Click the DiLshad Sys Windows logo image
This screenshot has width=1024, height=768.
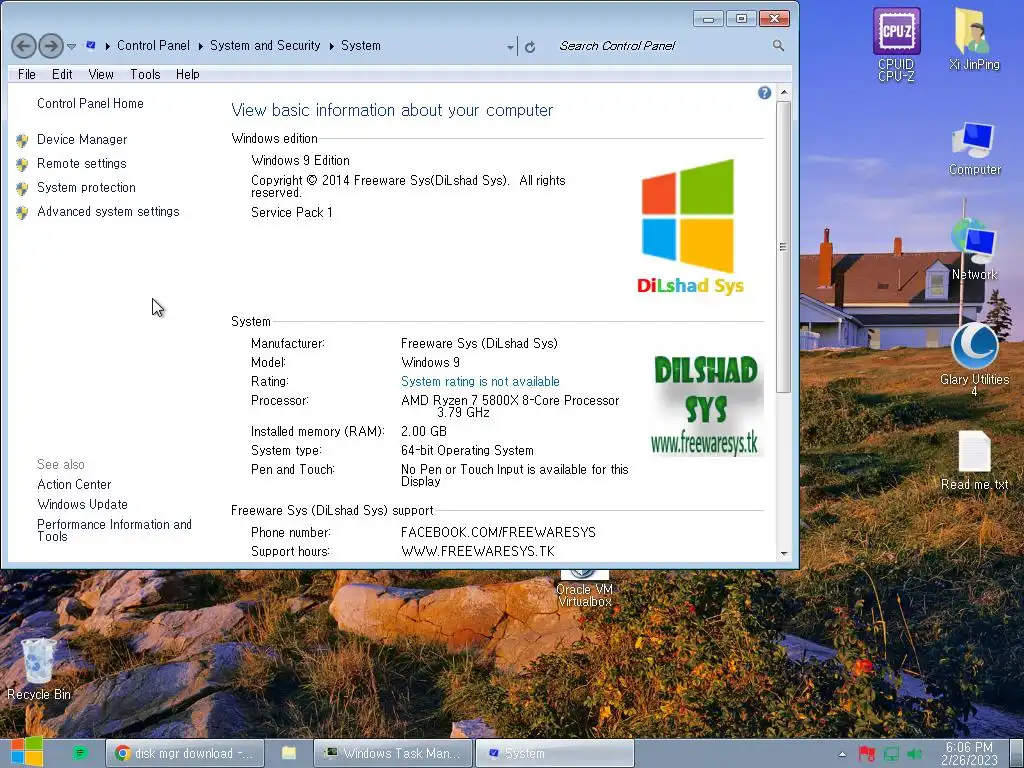point(690,227)
